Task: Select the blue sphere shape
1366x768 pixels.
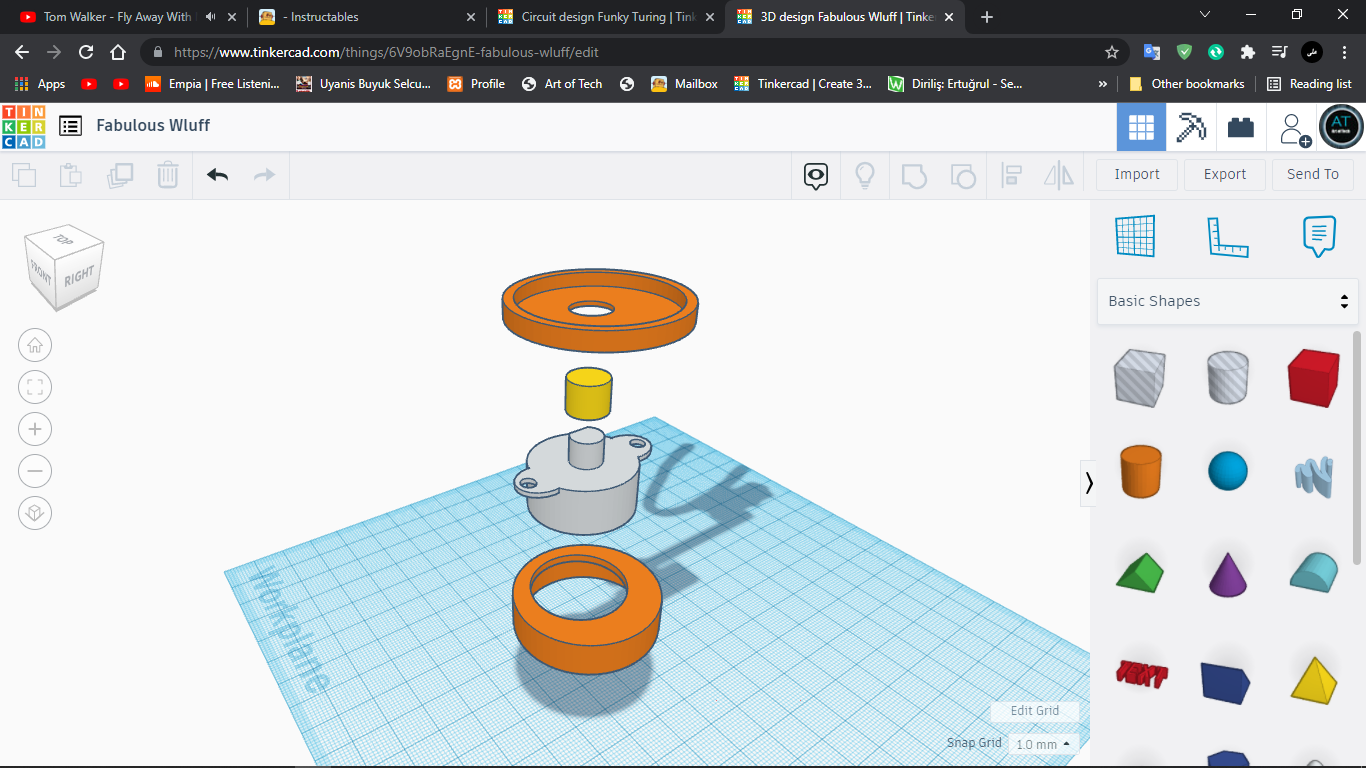Action: [x=1227, y=472]
